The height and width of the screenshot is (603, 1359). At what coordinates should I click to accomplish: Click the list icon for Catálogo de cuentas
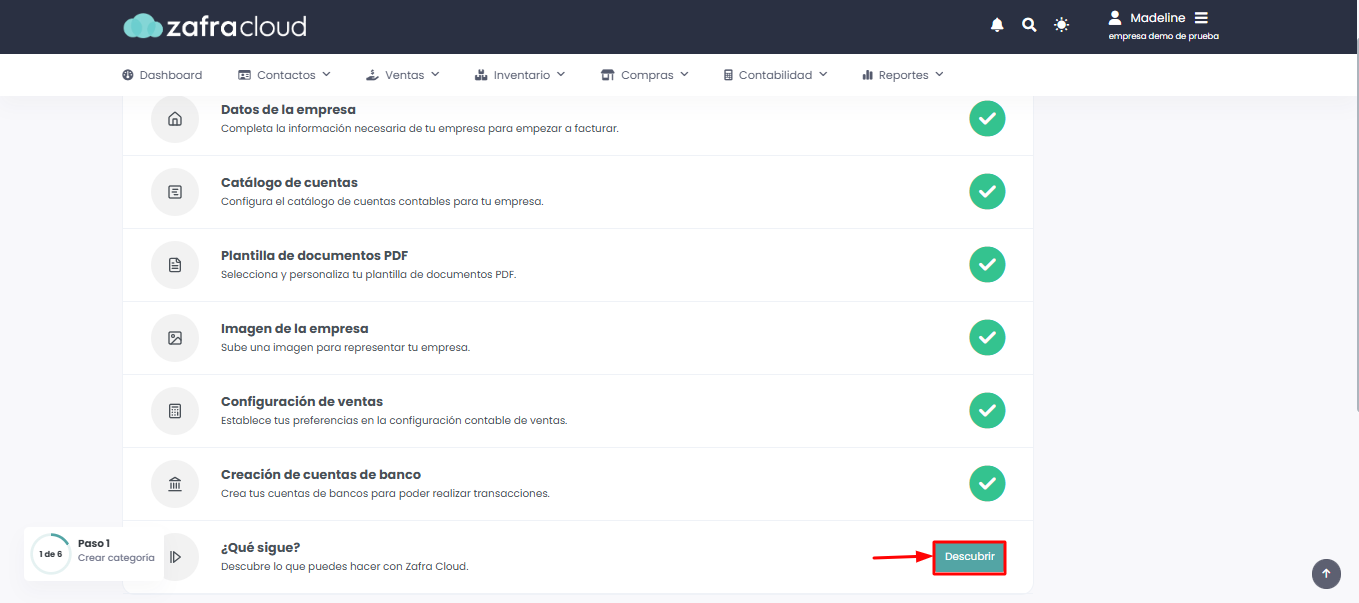click(x=175, y=192)
